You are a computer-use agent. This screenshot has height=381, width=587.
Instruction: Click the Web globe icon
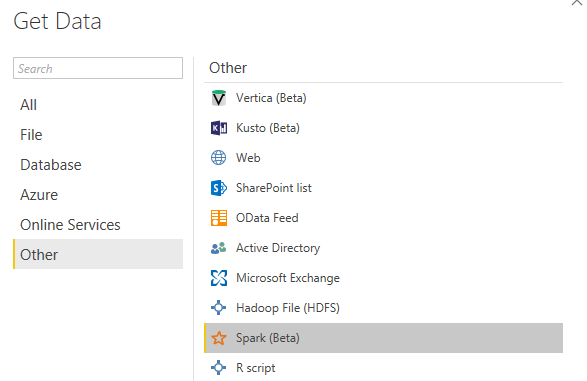(x=219, y=158)
